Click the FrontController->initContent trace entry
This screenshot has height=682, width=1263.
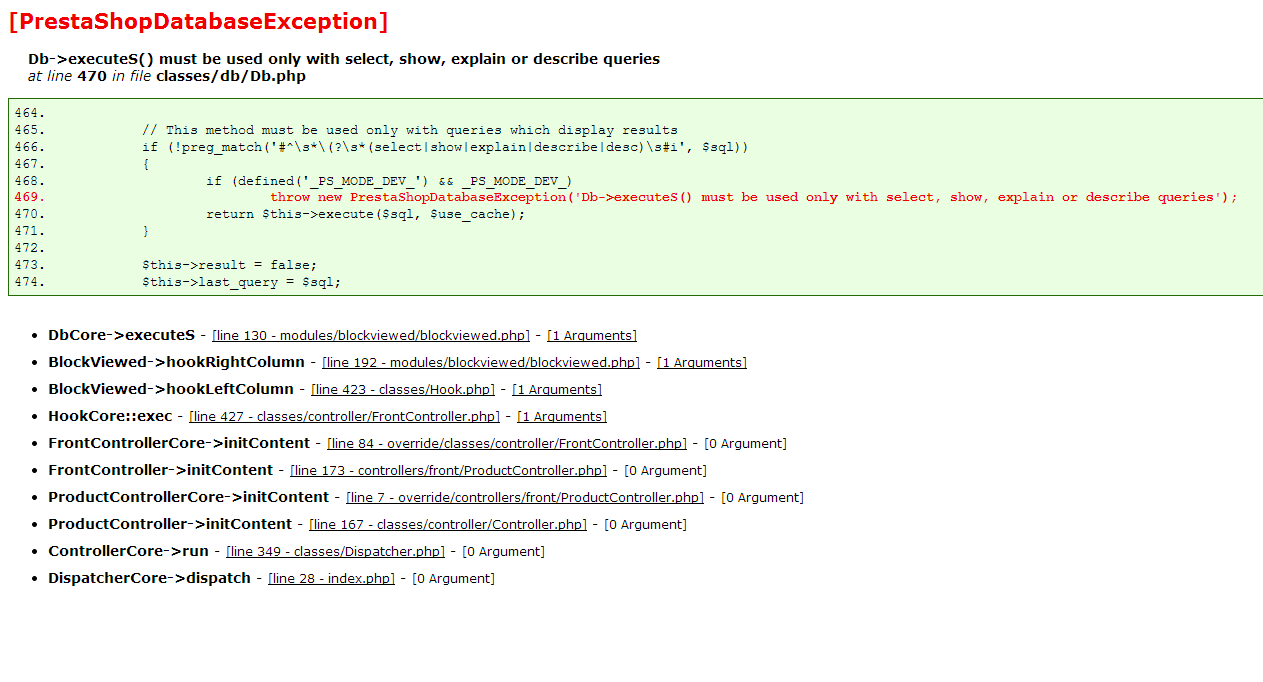point(161,470)
